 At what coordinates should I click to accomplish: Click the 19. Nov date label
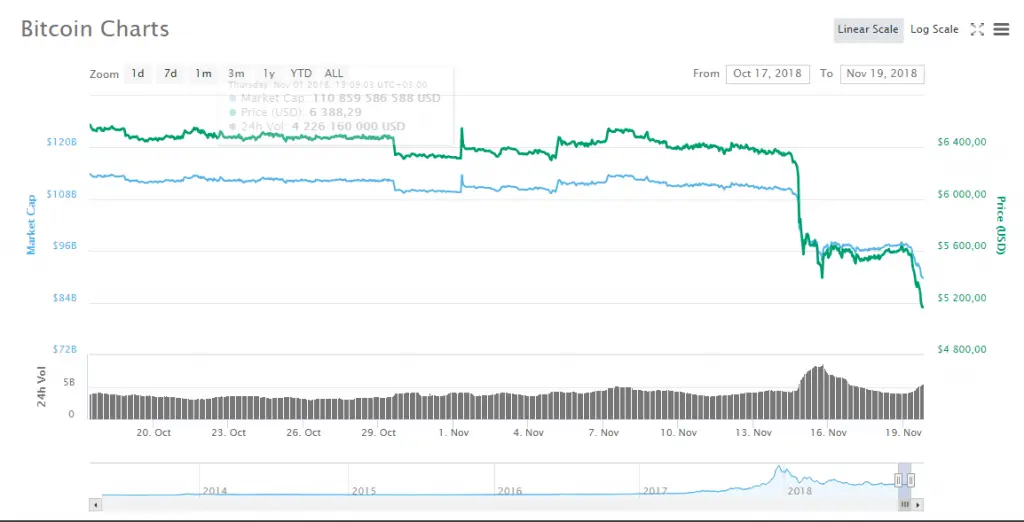[903, 432]
